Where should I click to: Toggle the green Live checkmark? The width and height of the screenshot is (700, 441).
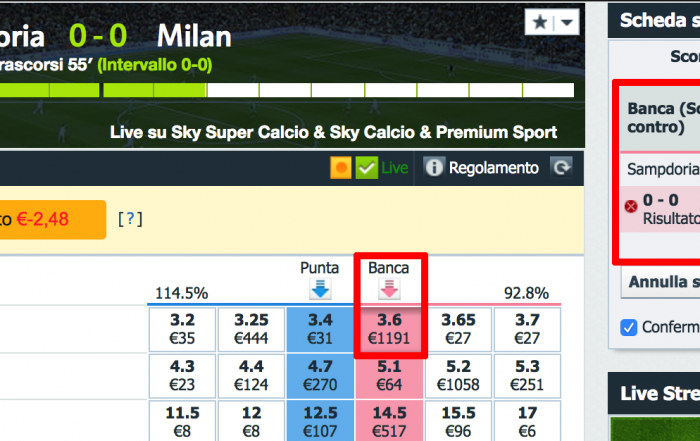[367, 168]
